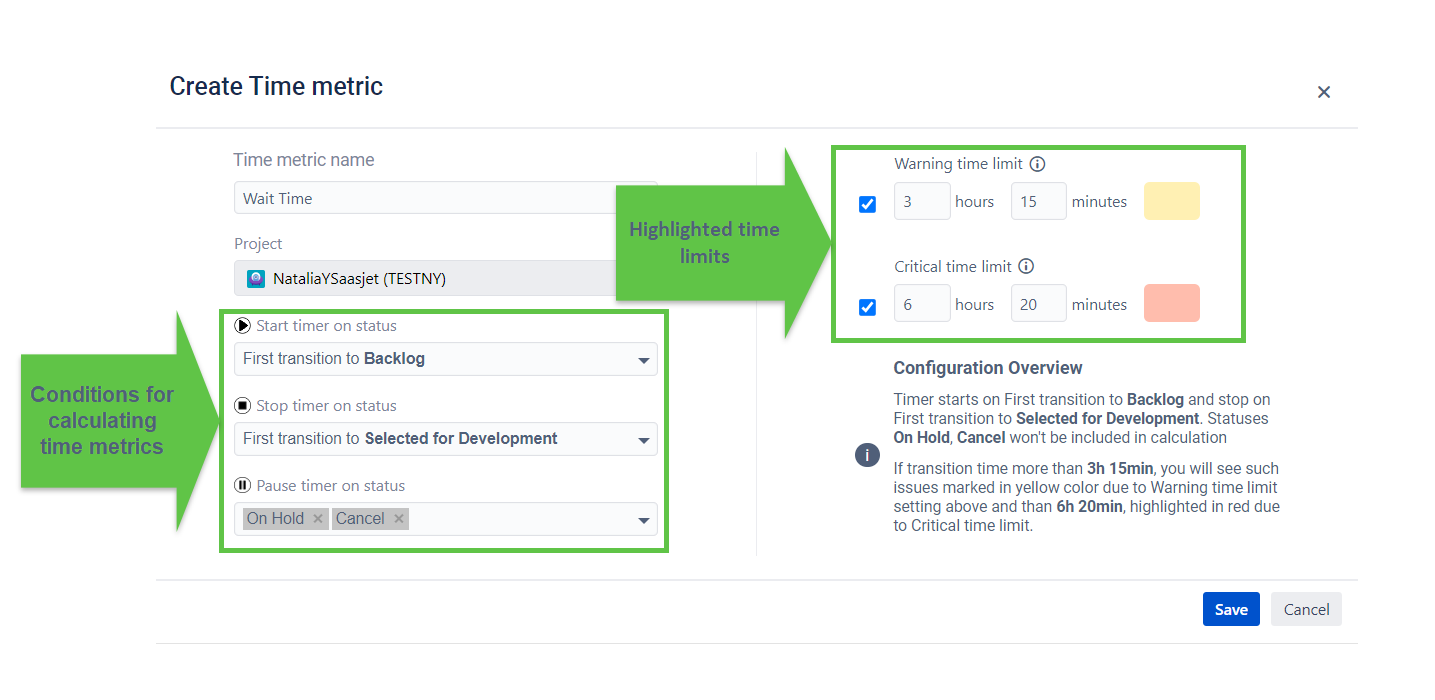Pick the yellow warning color swatch
Viewport: 1435px width, 700px height.
click(1171, 201)
